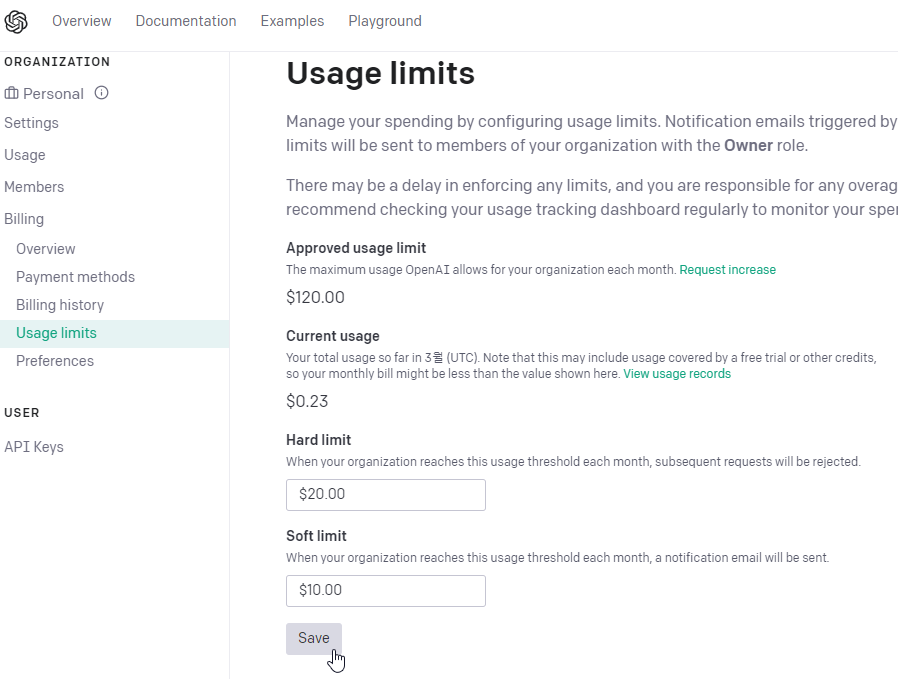
Task: Click the Current usage label
Action: (333, 336)
